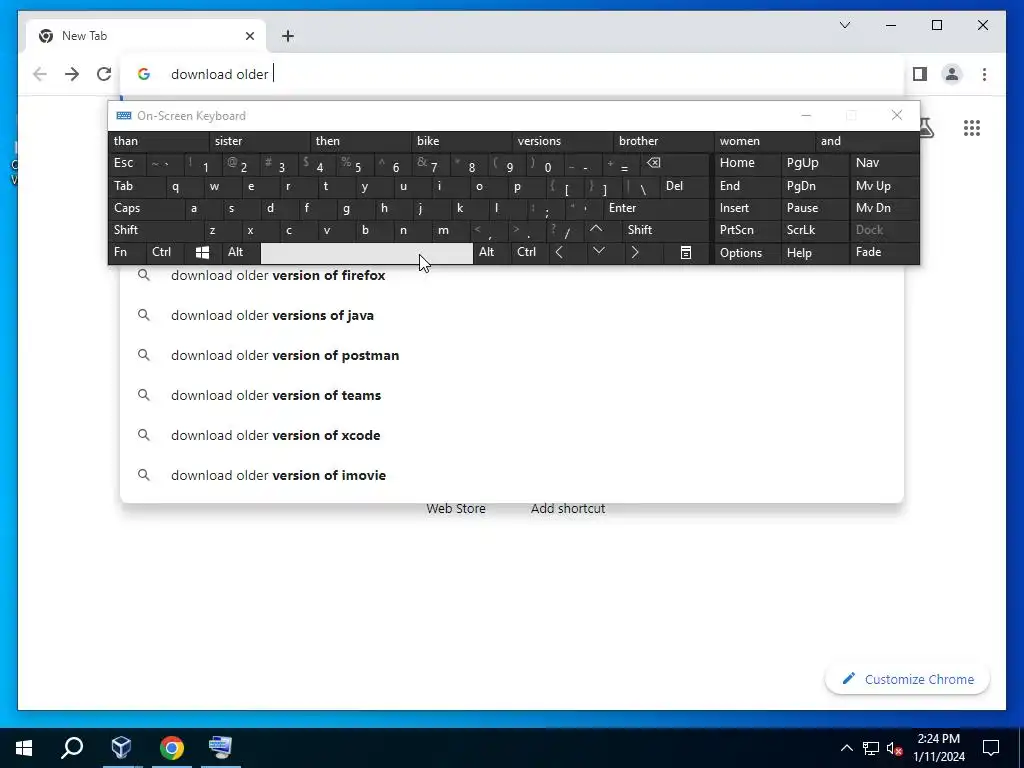Choose suggestion 'download older version of teams'
The width and height of the screenshot is (1024, 768).
[x=512, y=395]
